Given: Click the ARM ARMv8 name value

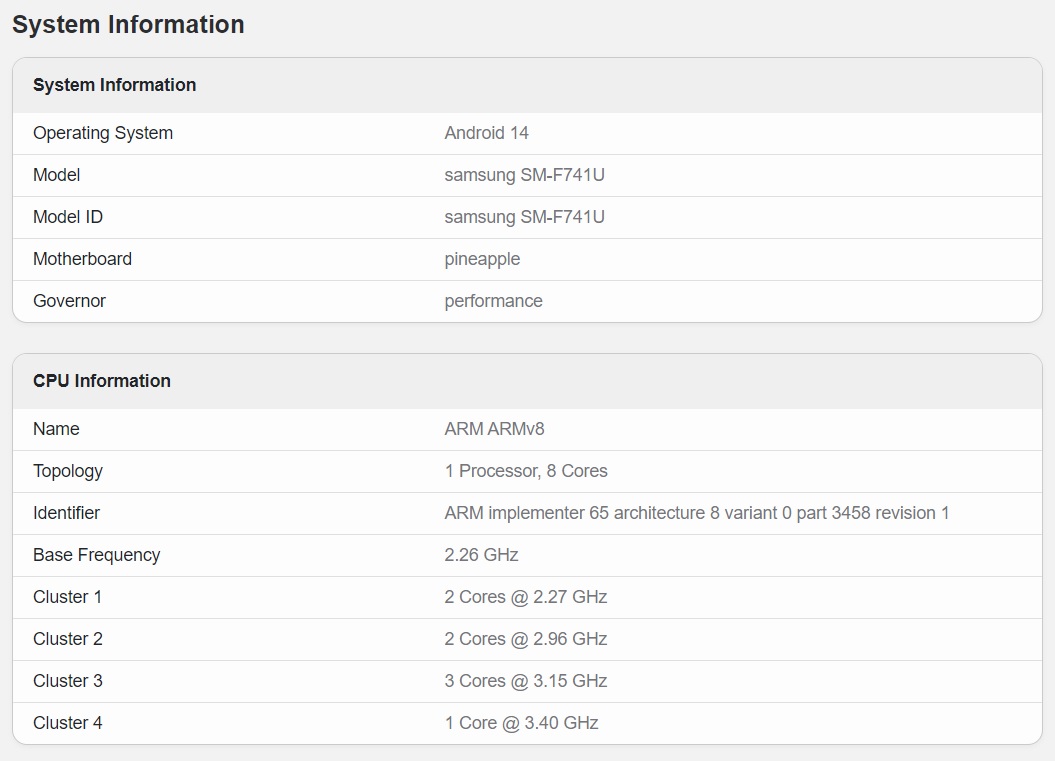Looking at the screenshot, I should [x=494, y=429].
